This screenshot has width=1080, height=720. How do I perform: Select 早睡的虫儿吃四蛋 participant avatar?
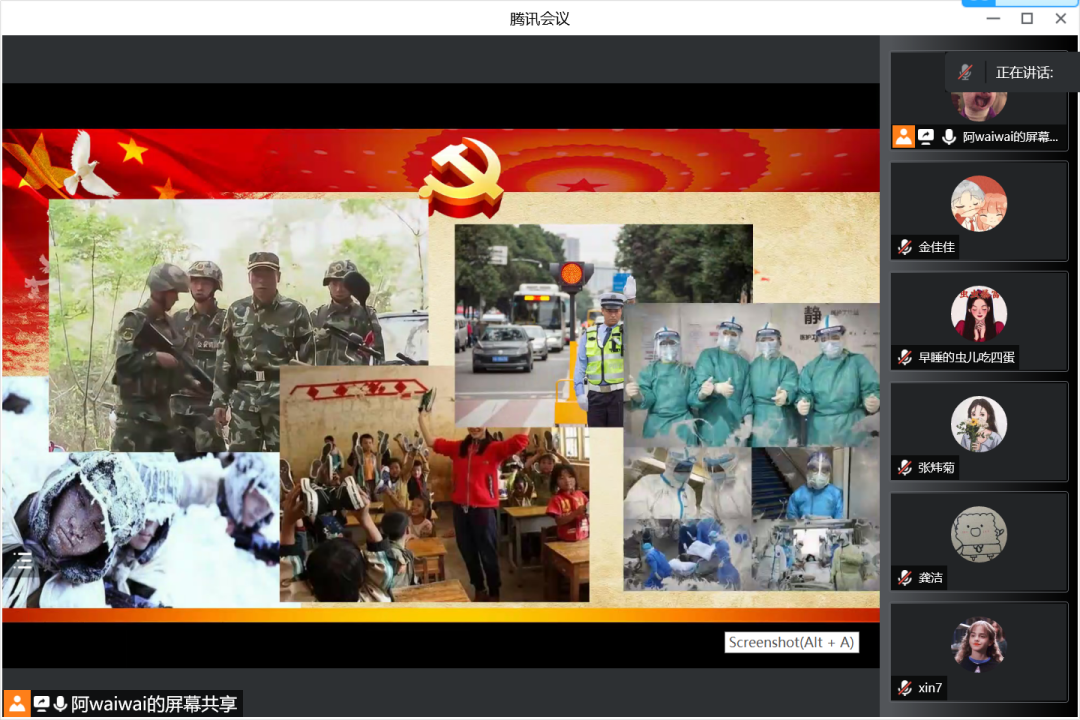(x=978, y=314)
